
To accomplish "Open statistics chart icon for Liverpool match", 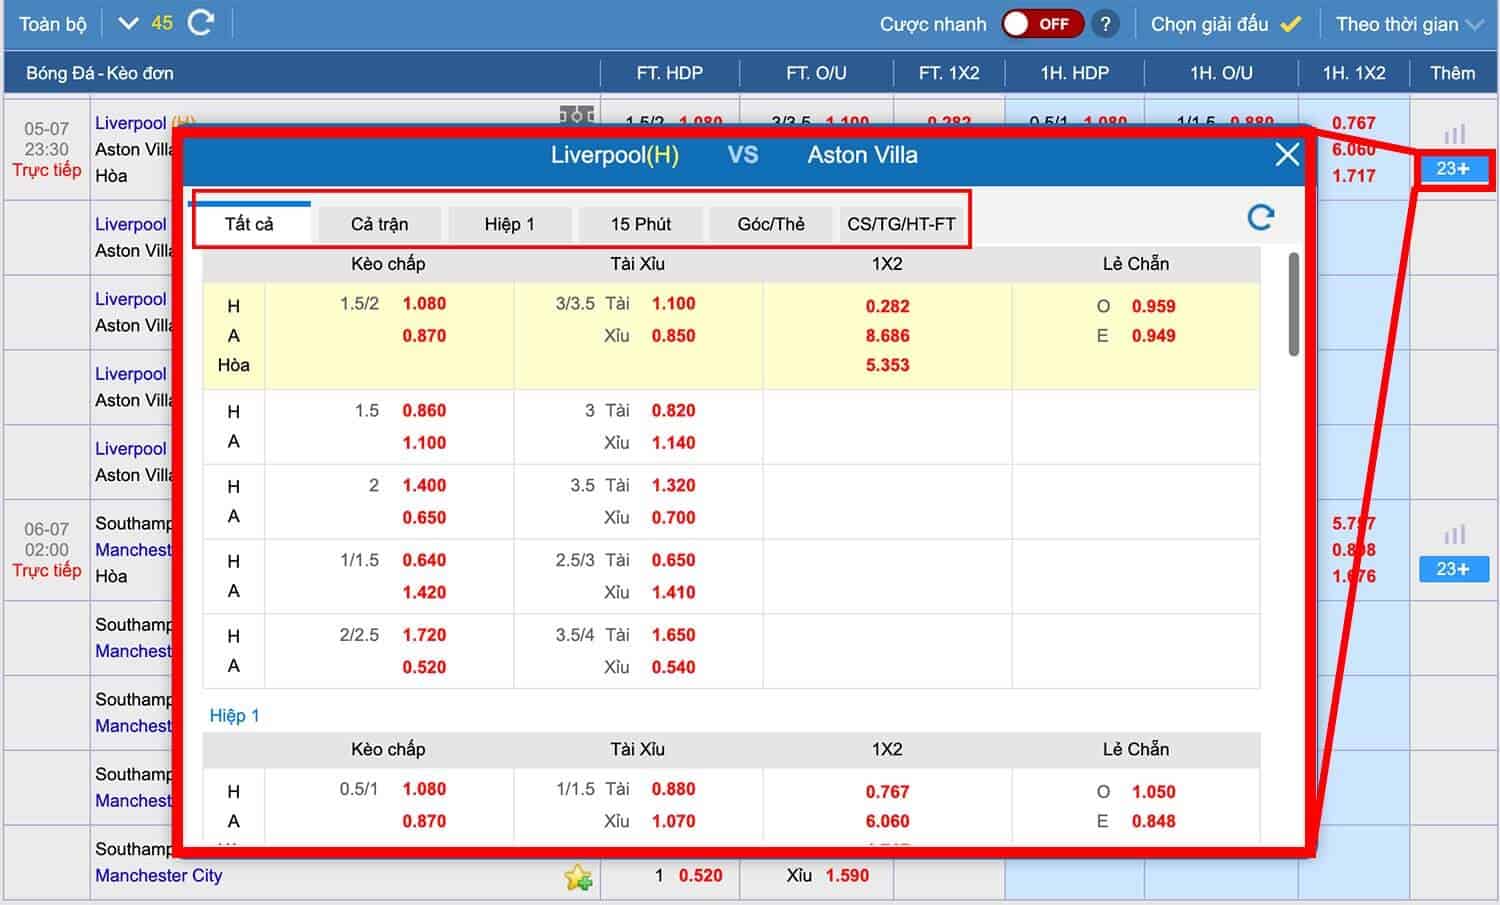I will pyautogui.click(x=1454, y=134).
